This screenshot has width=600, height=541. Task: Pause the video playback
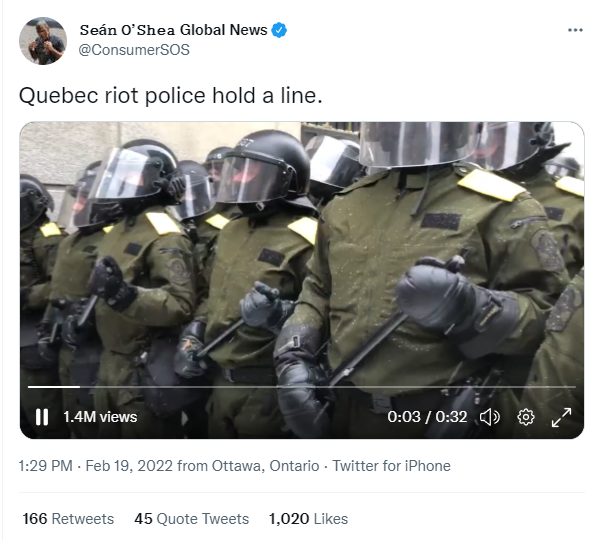[x=42, y=417]
